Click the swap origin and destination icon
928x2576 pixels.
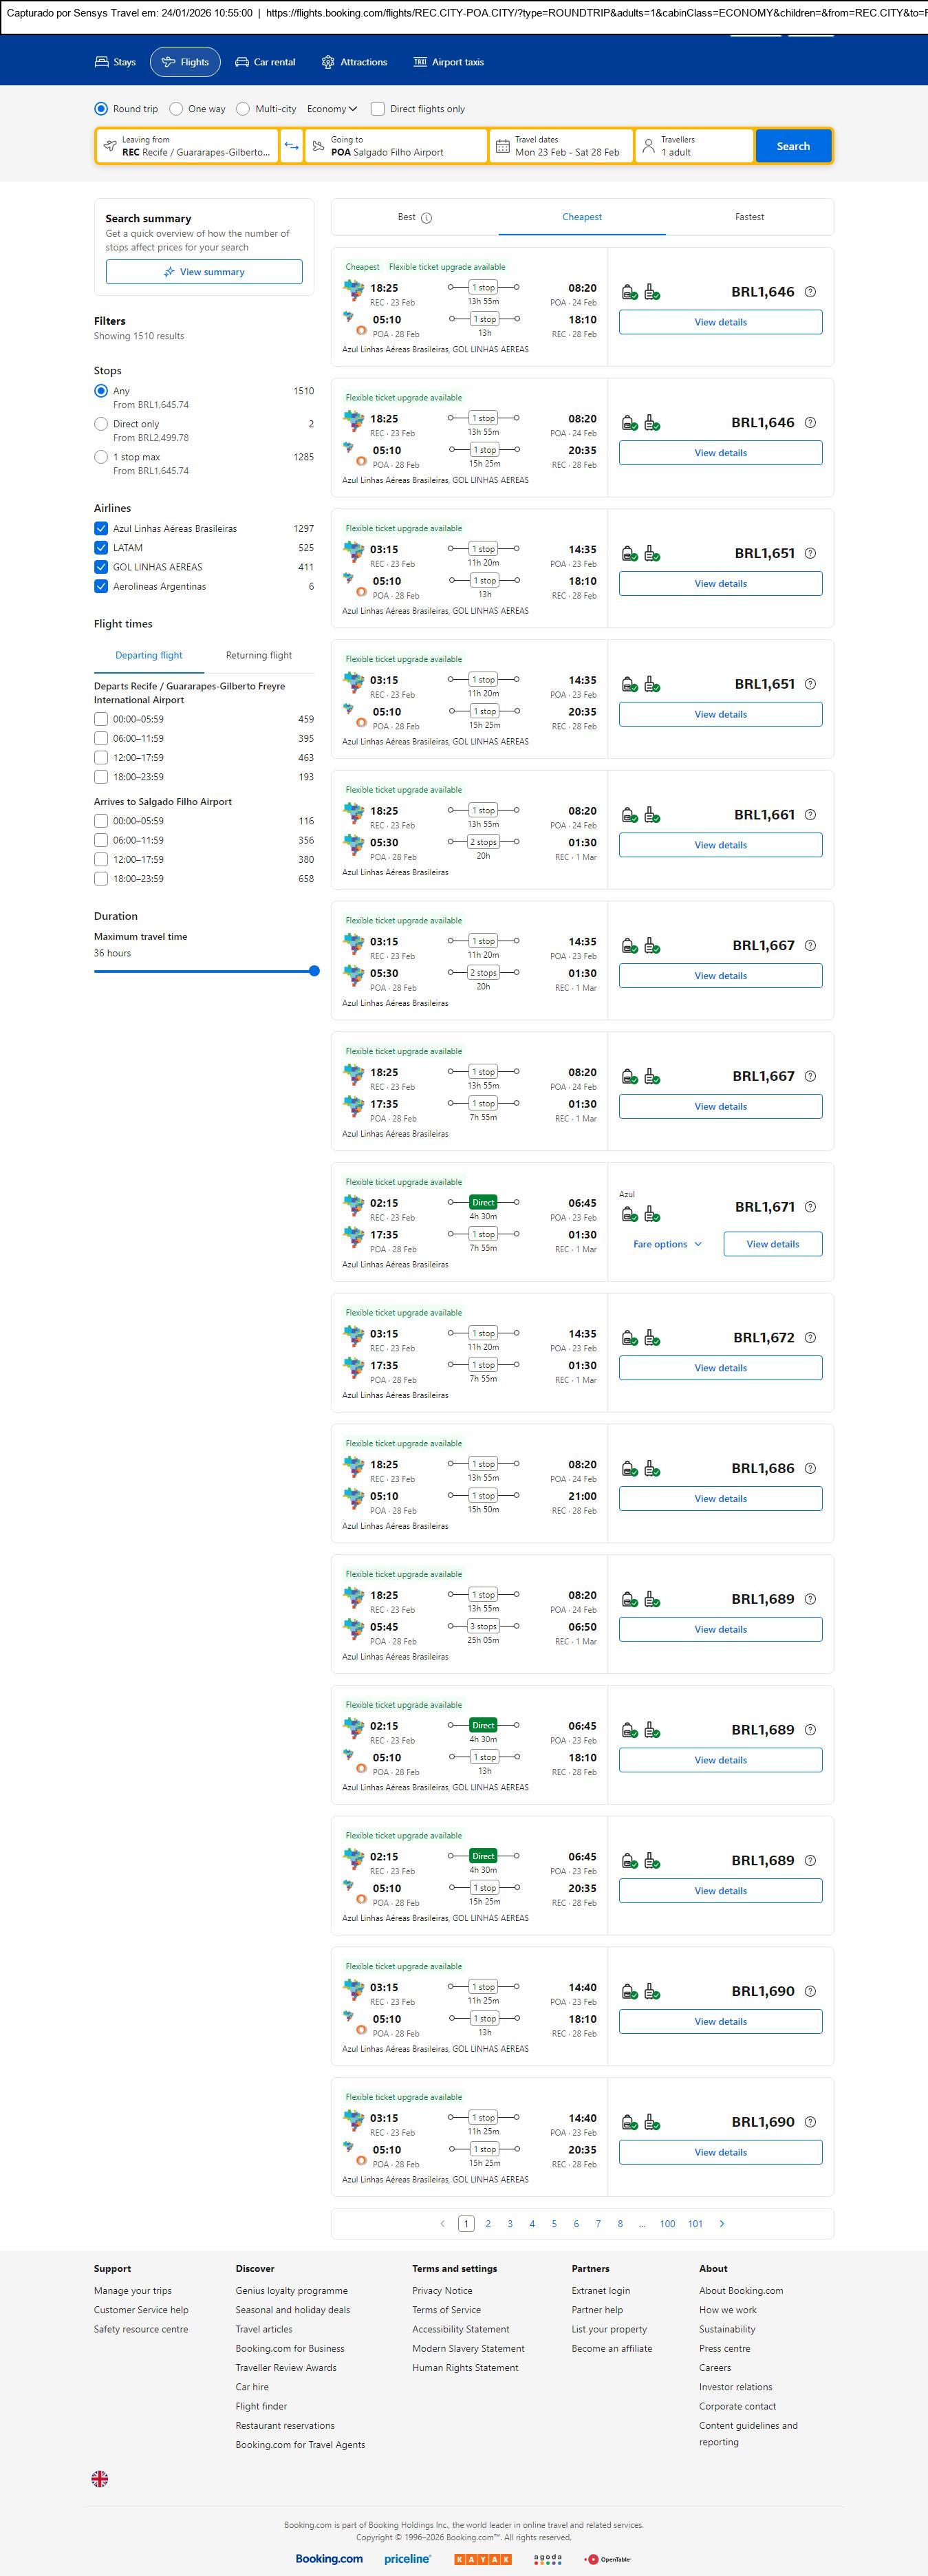click(x=291, y=146)
